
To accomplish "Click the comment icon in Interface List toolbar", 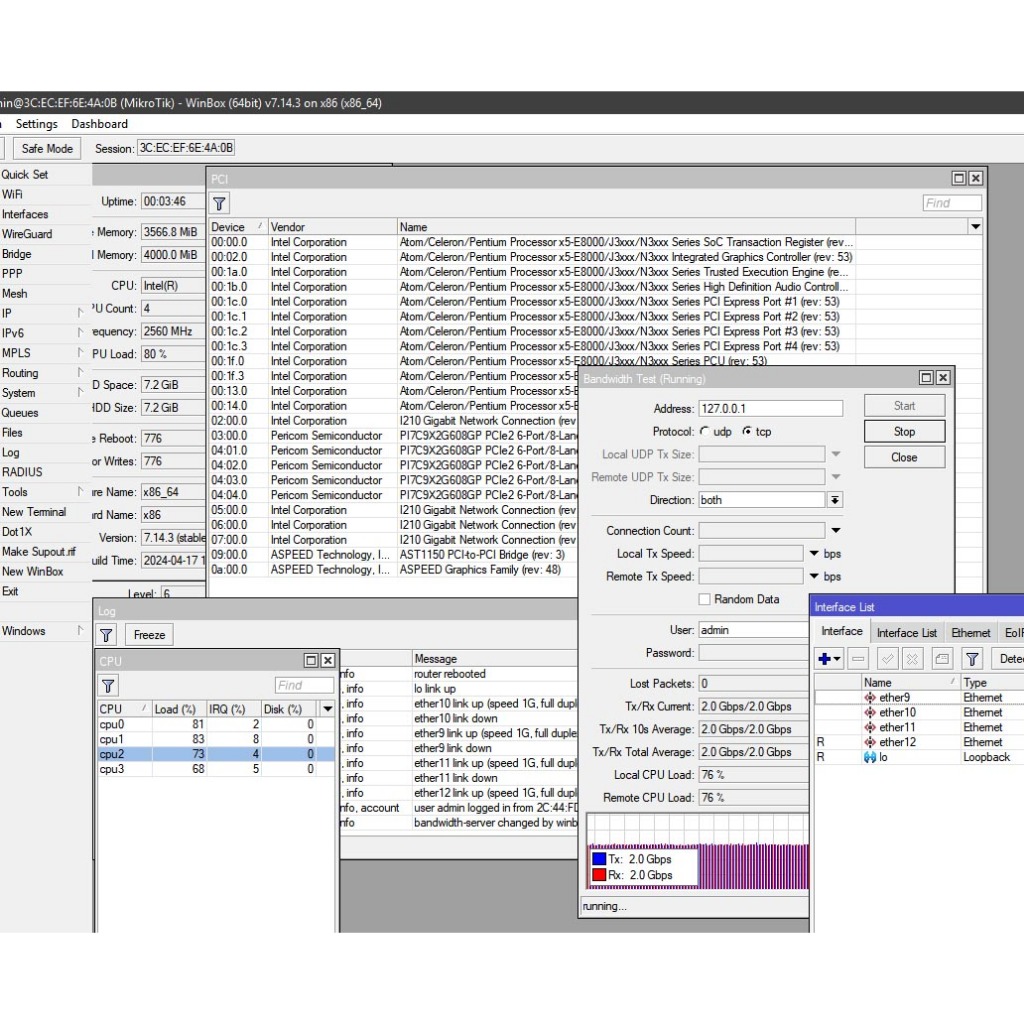I will click(942, 659).
